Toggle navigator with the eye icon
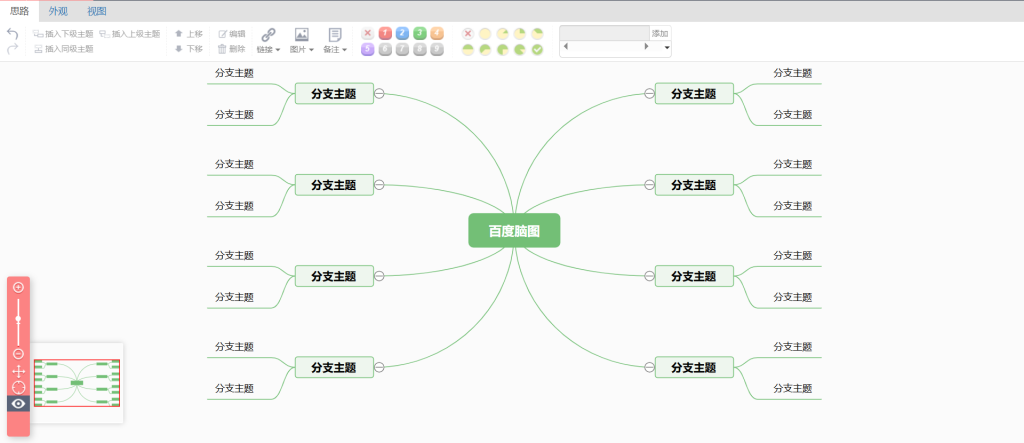 (x=18, y=404)
